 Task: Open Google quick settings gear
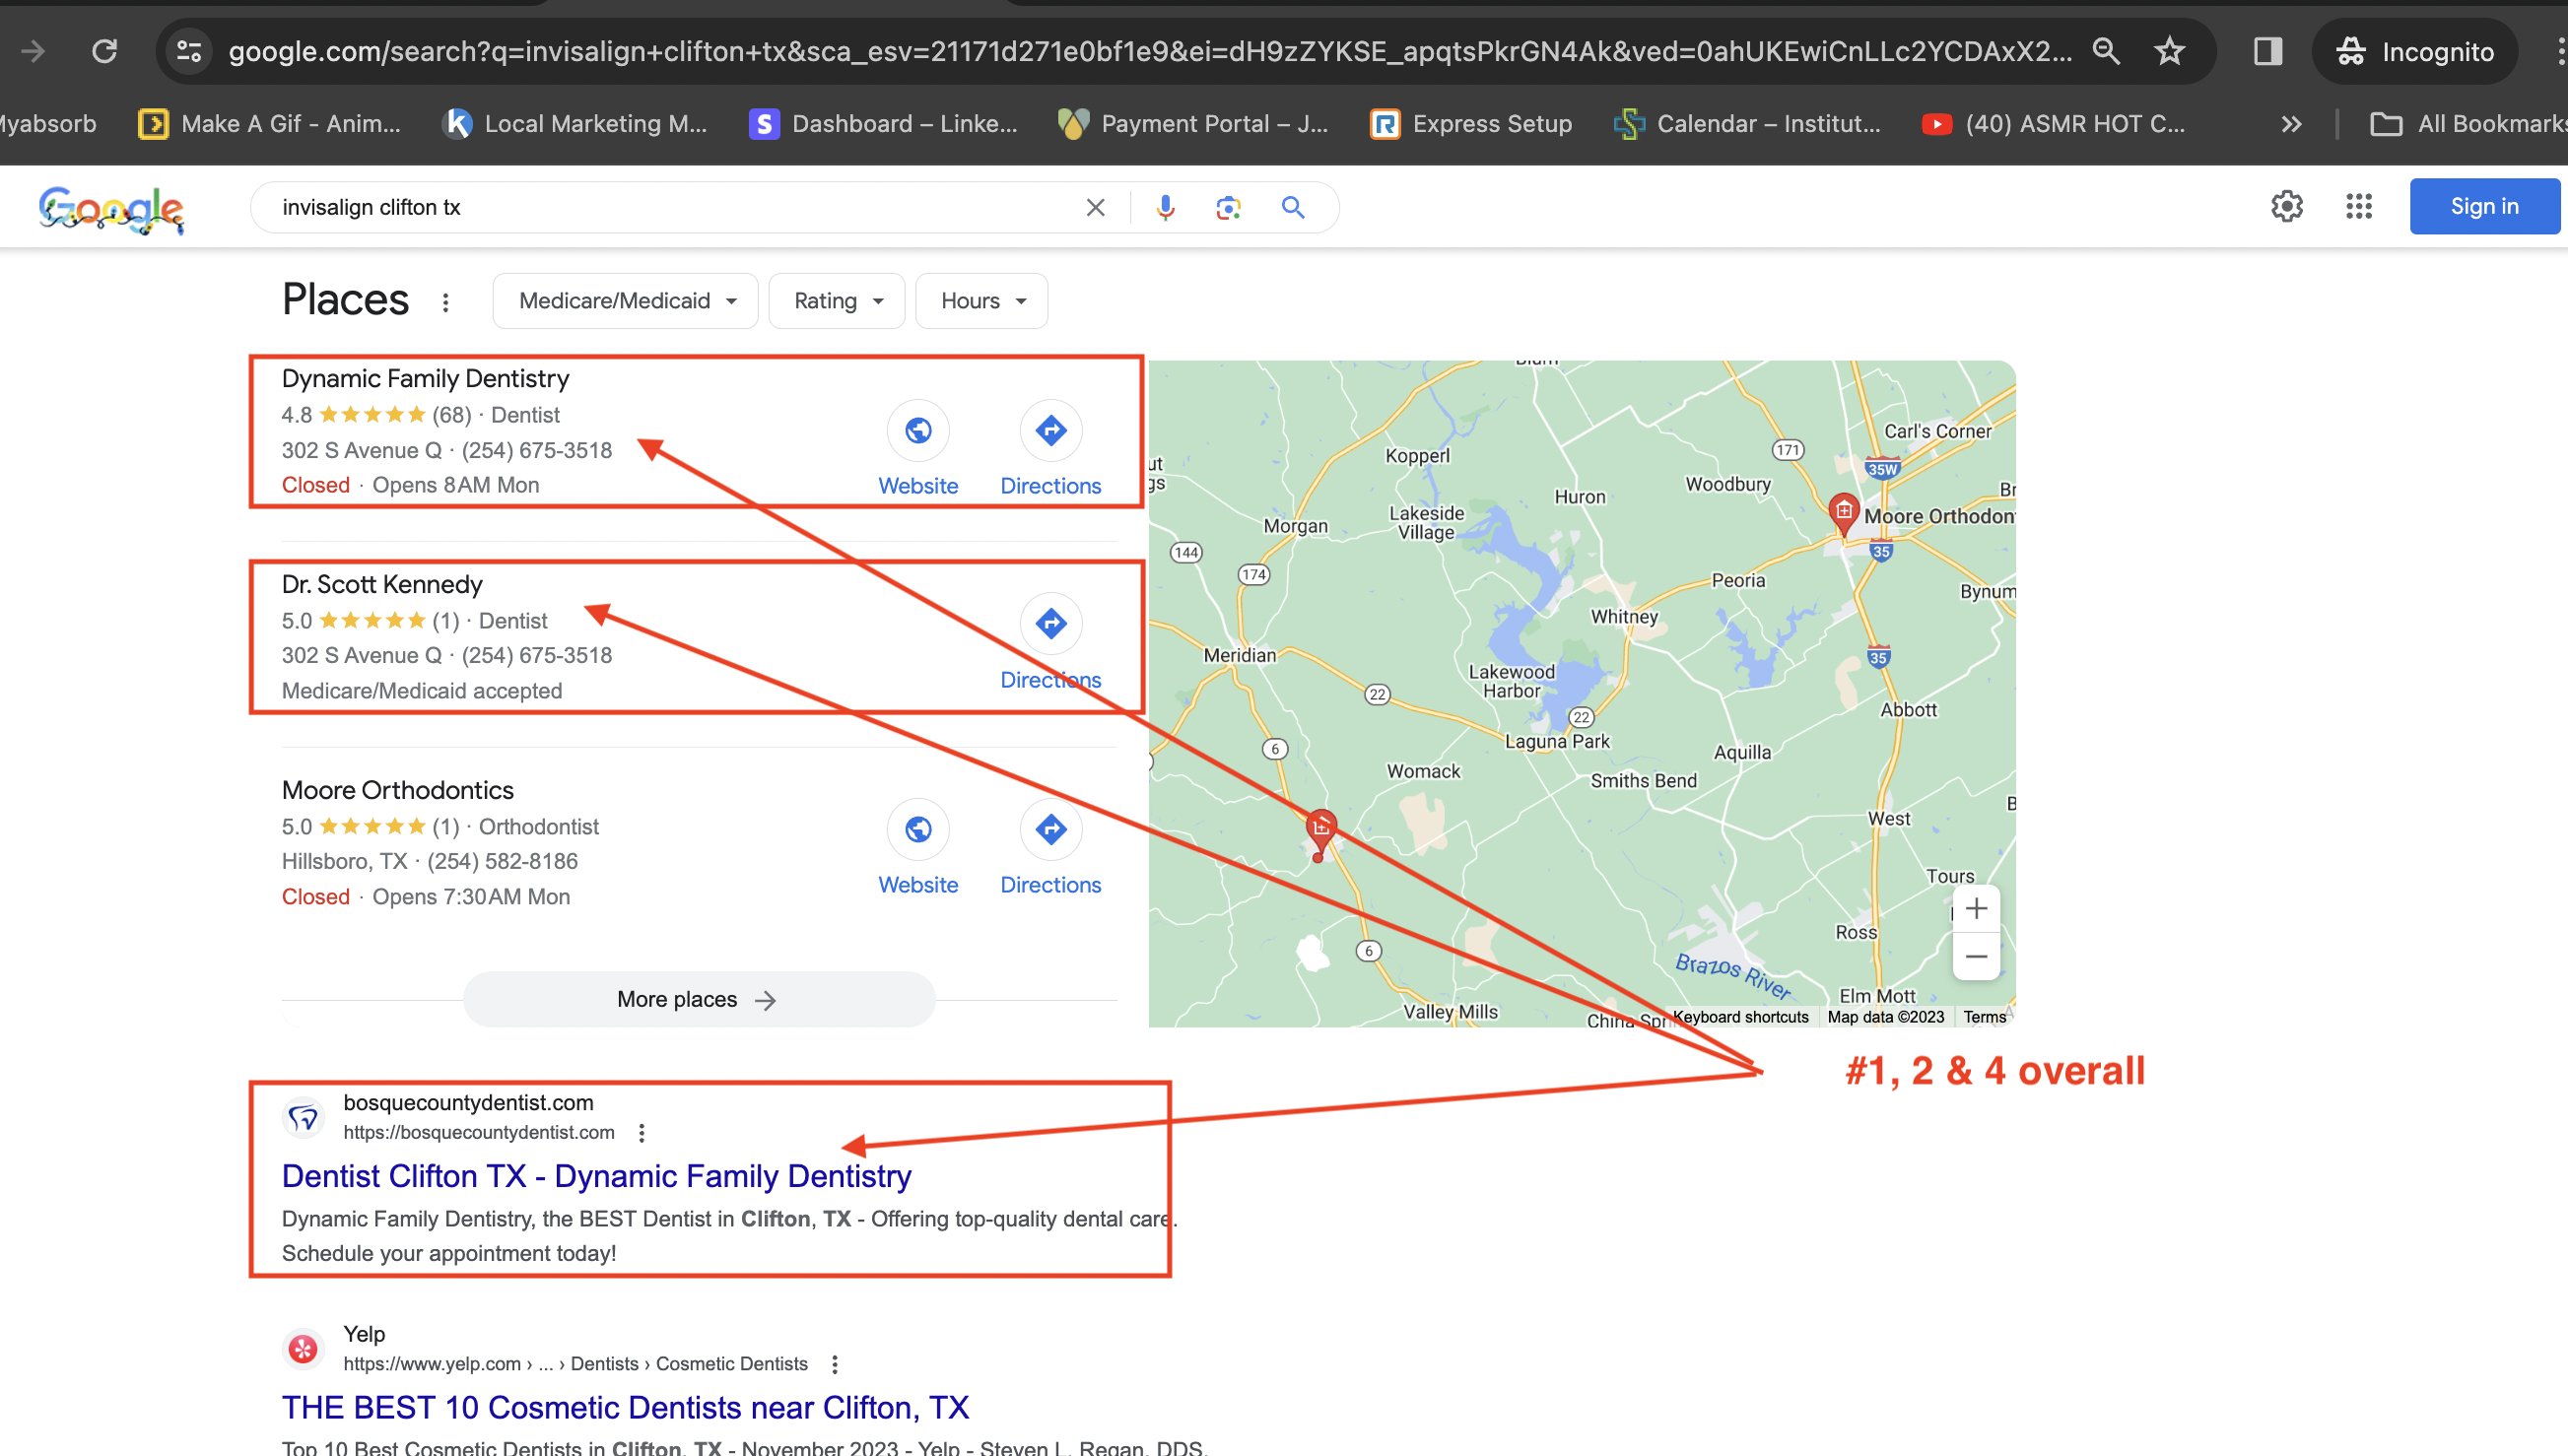point(2287,207)
